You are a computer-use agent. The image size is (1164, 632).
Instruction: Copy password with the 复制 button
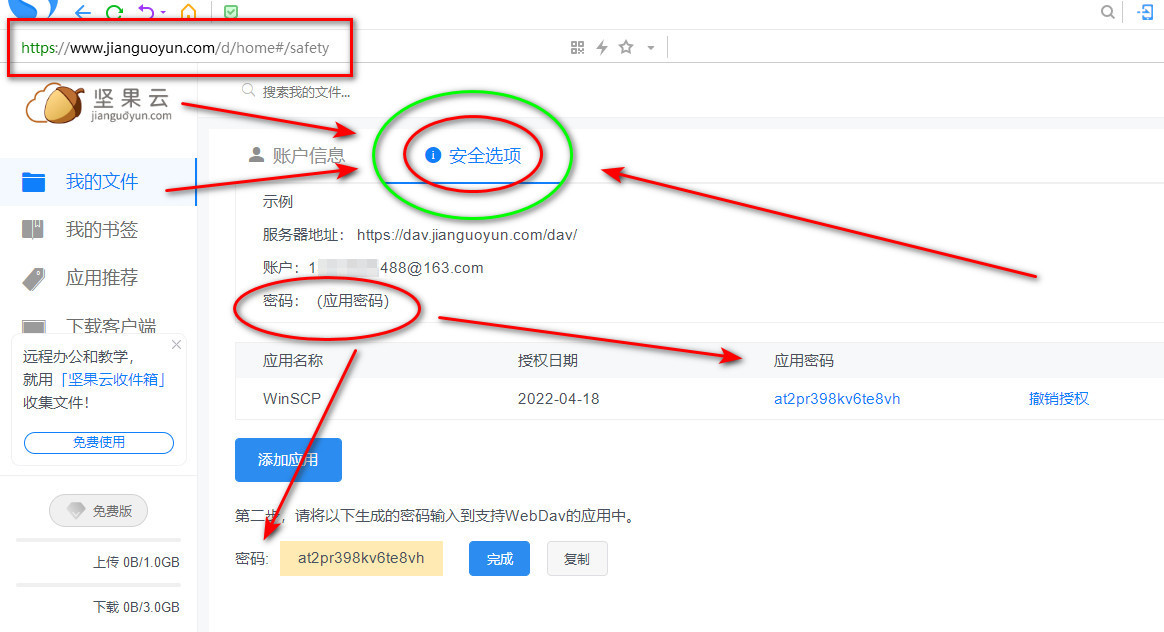[577, 558]
